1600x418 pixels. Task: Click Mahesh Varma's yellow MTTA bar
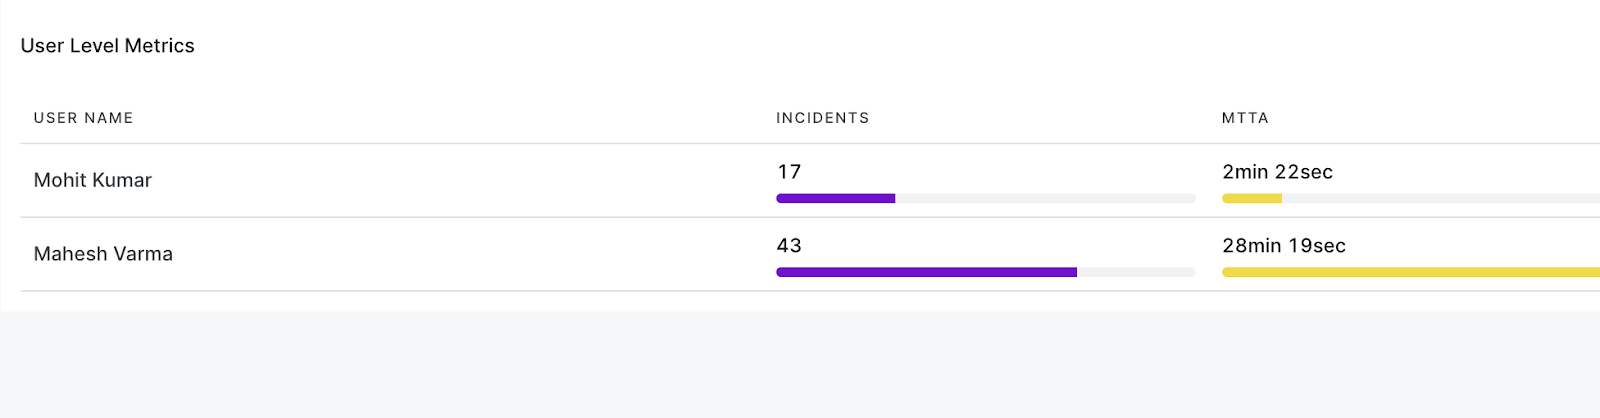tap(1411, 272)
